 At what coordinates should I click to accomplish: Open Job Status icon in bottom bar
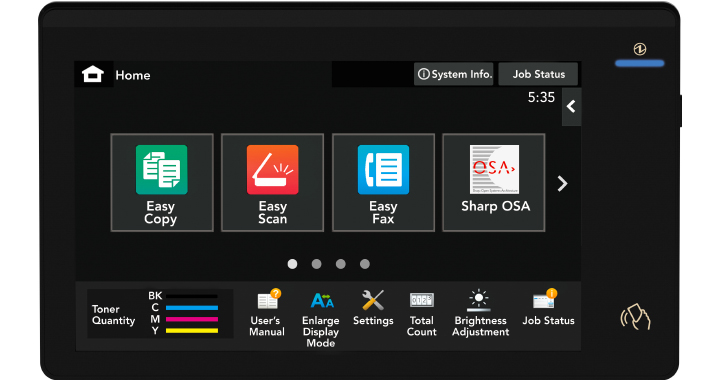548,308
